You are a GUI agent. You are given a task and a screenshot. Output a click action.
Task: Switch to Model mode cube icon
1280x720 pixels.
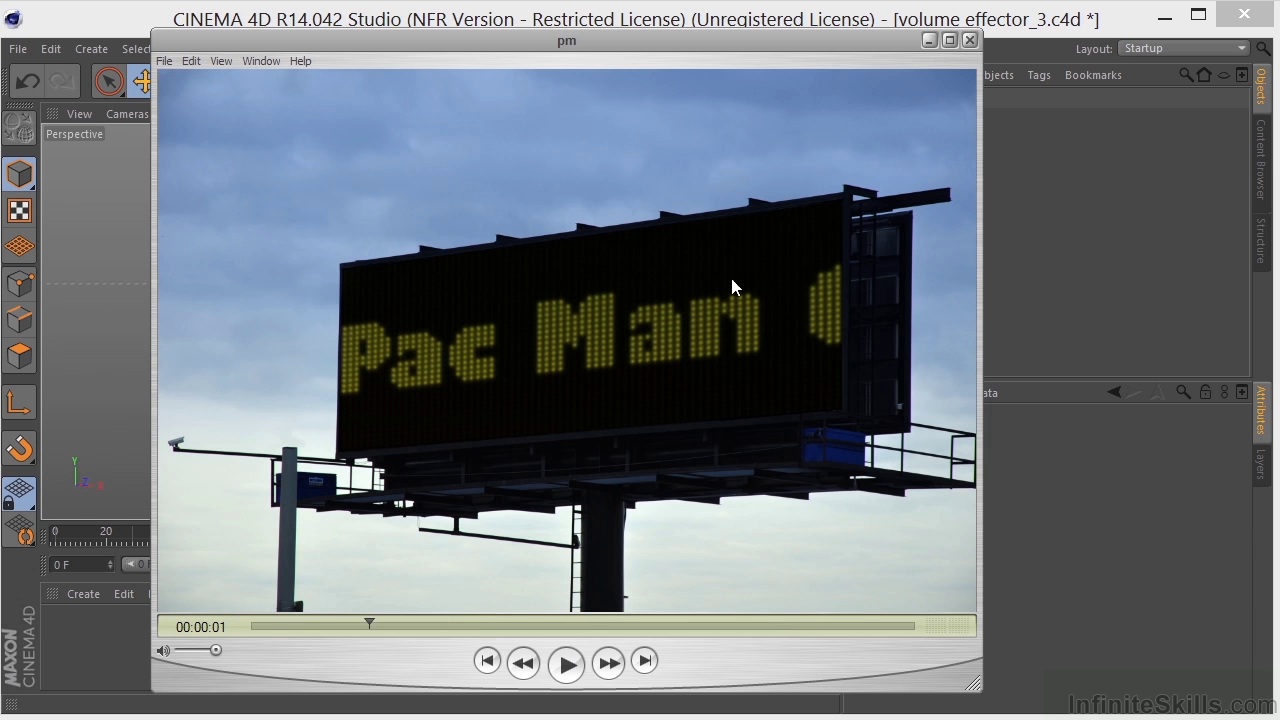(19, 174)
